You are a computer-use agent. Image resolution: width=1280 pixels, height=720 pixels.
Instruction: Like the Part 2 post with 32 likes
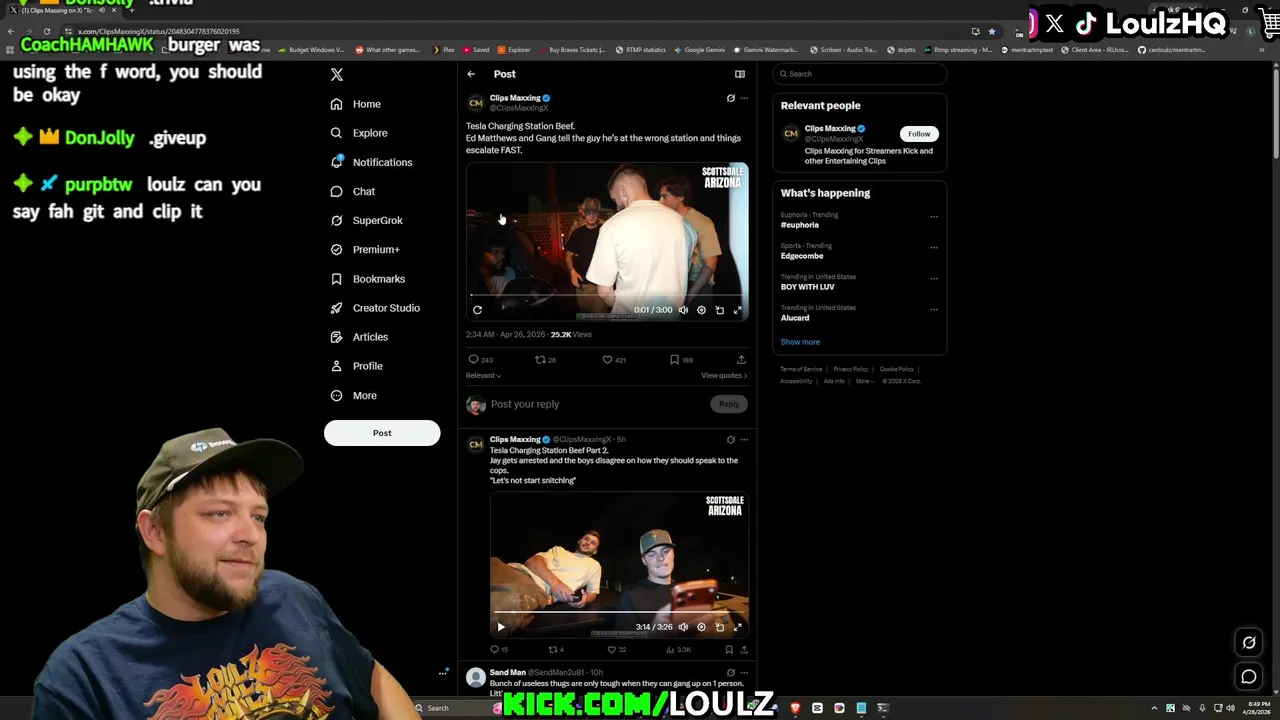tap(617, 650)
